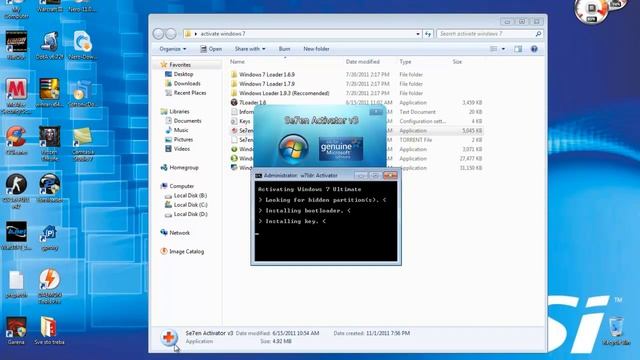Click the cmd icon in Administrator window title
This screenshot has height=360, width=640.
click(x=258, y=176)
